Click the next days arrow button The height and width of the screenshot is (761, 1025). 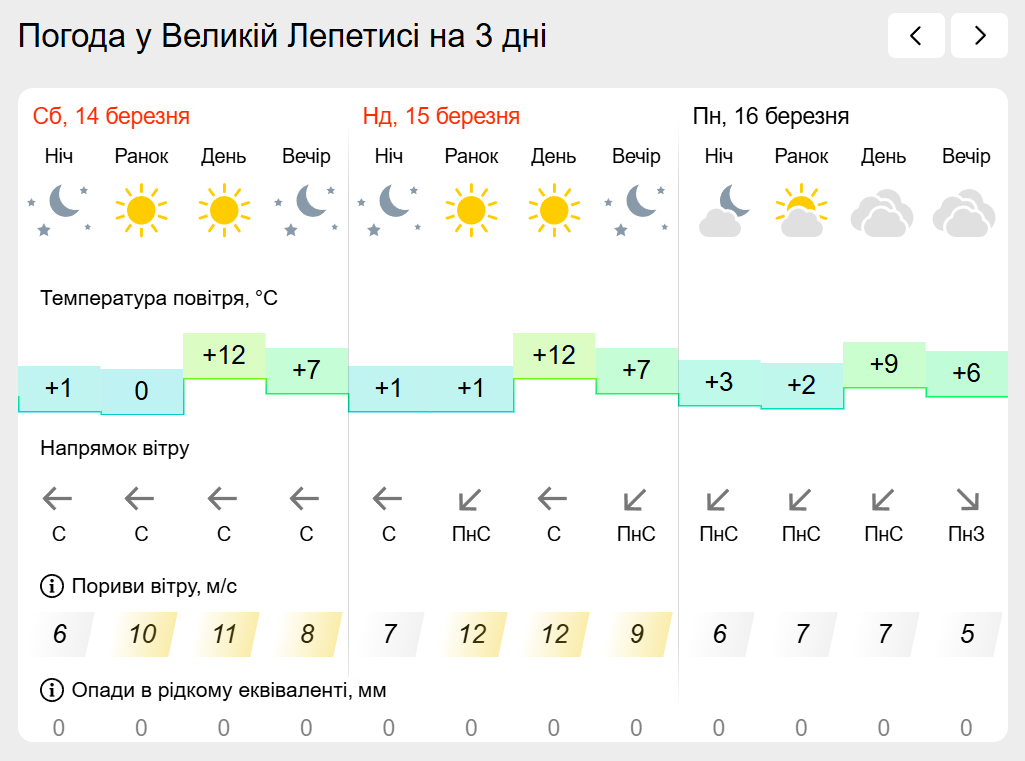pos(979,36)
